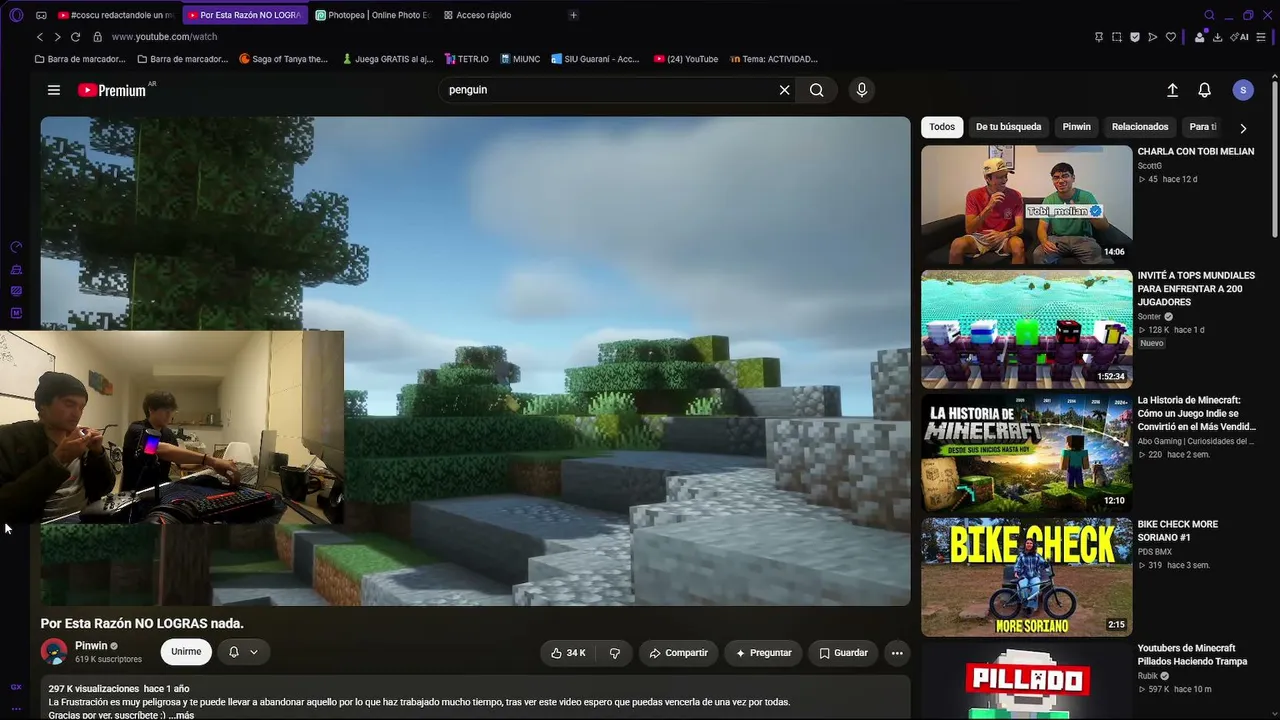1280x720 pixels.
Task: Expand notification options next to bell
Action: [254, 652]
